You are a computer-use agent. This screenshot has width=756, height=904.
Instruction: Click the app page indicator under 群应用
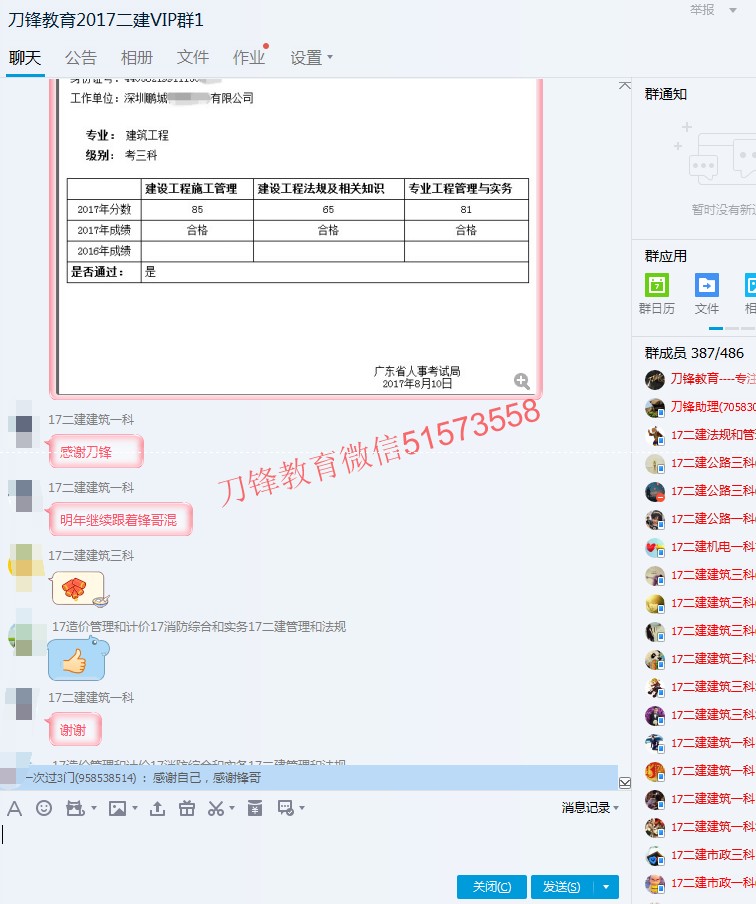coord(732,328)
